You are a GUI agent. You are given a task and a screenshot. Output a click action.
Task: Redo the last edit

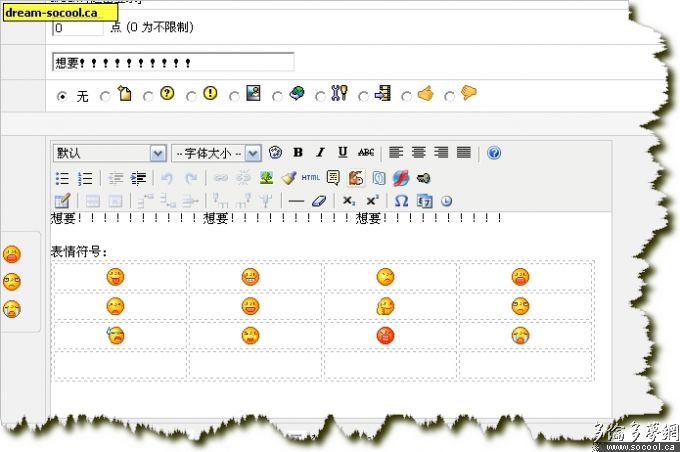(191, 178)
